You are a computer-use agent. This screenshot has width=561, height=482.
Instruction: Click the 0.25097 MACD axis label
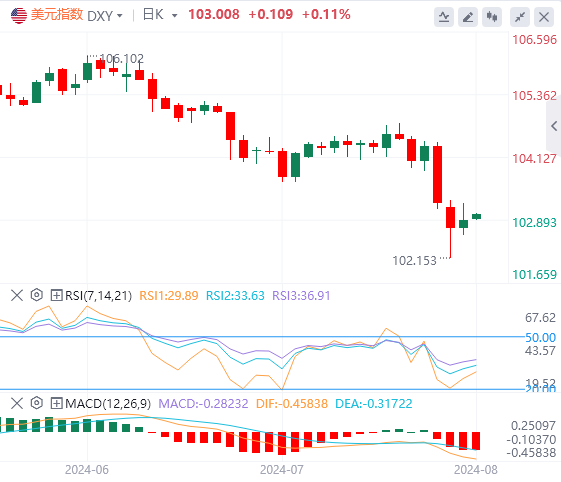click(x=533, y=425)
